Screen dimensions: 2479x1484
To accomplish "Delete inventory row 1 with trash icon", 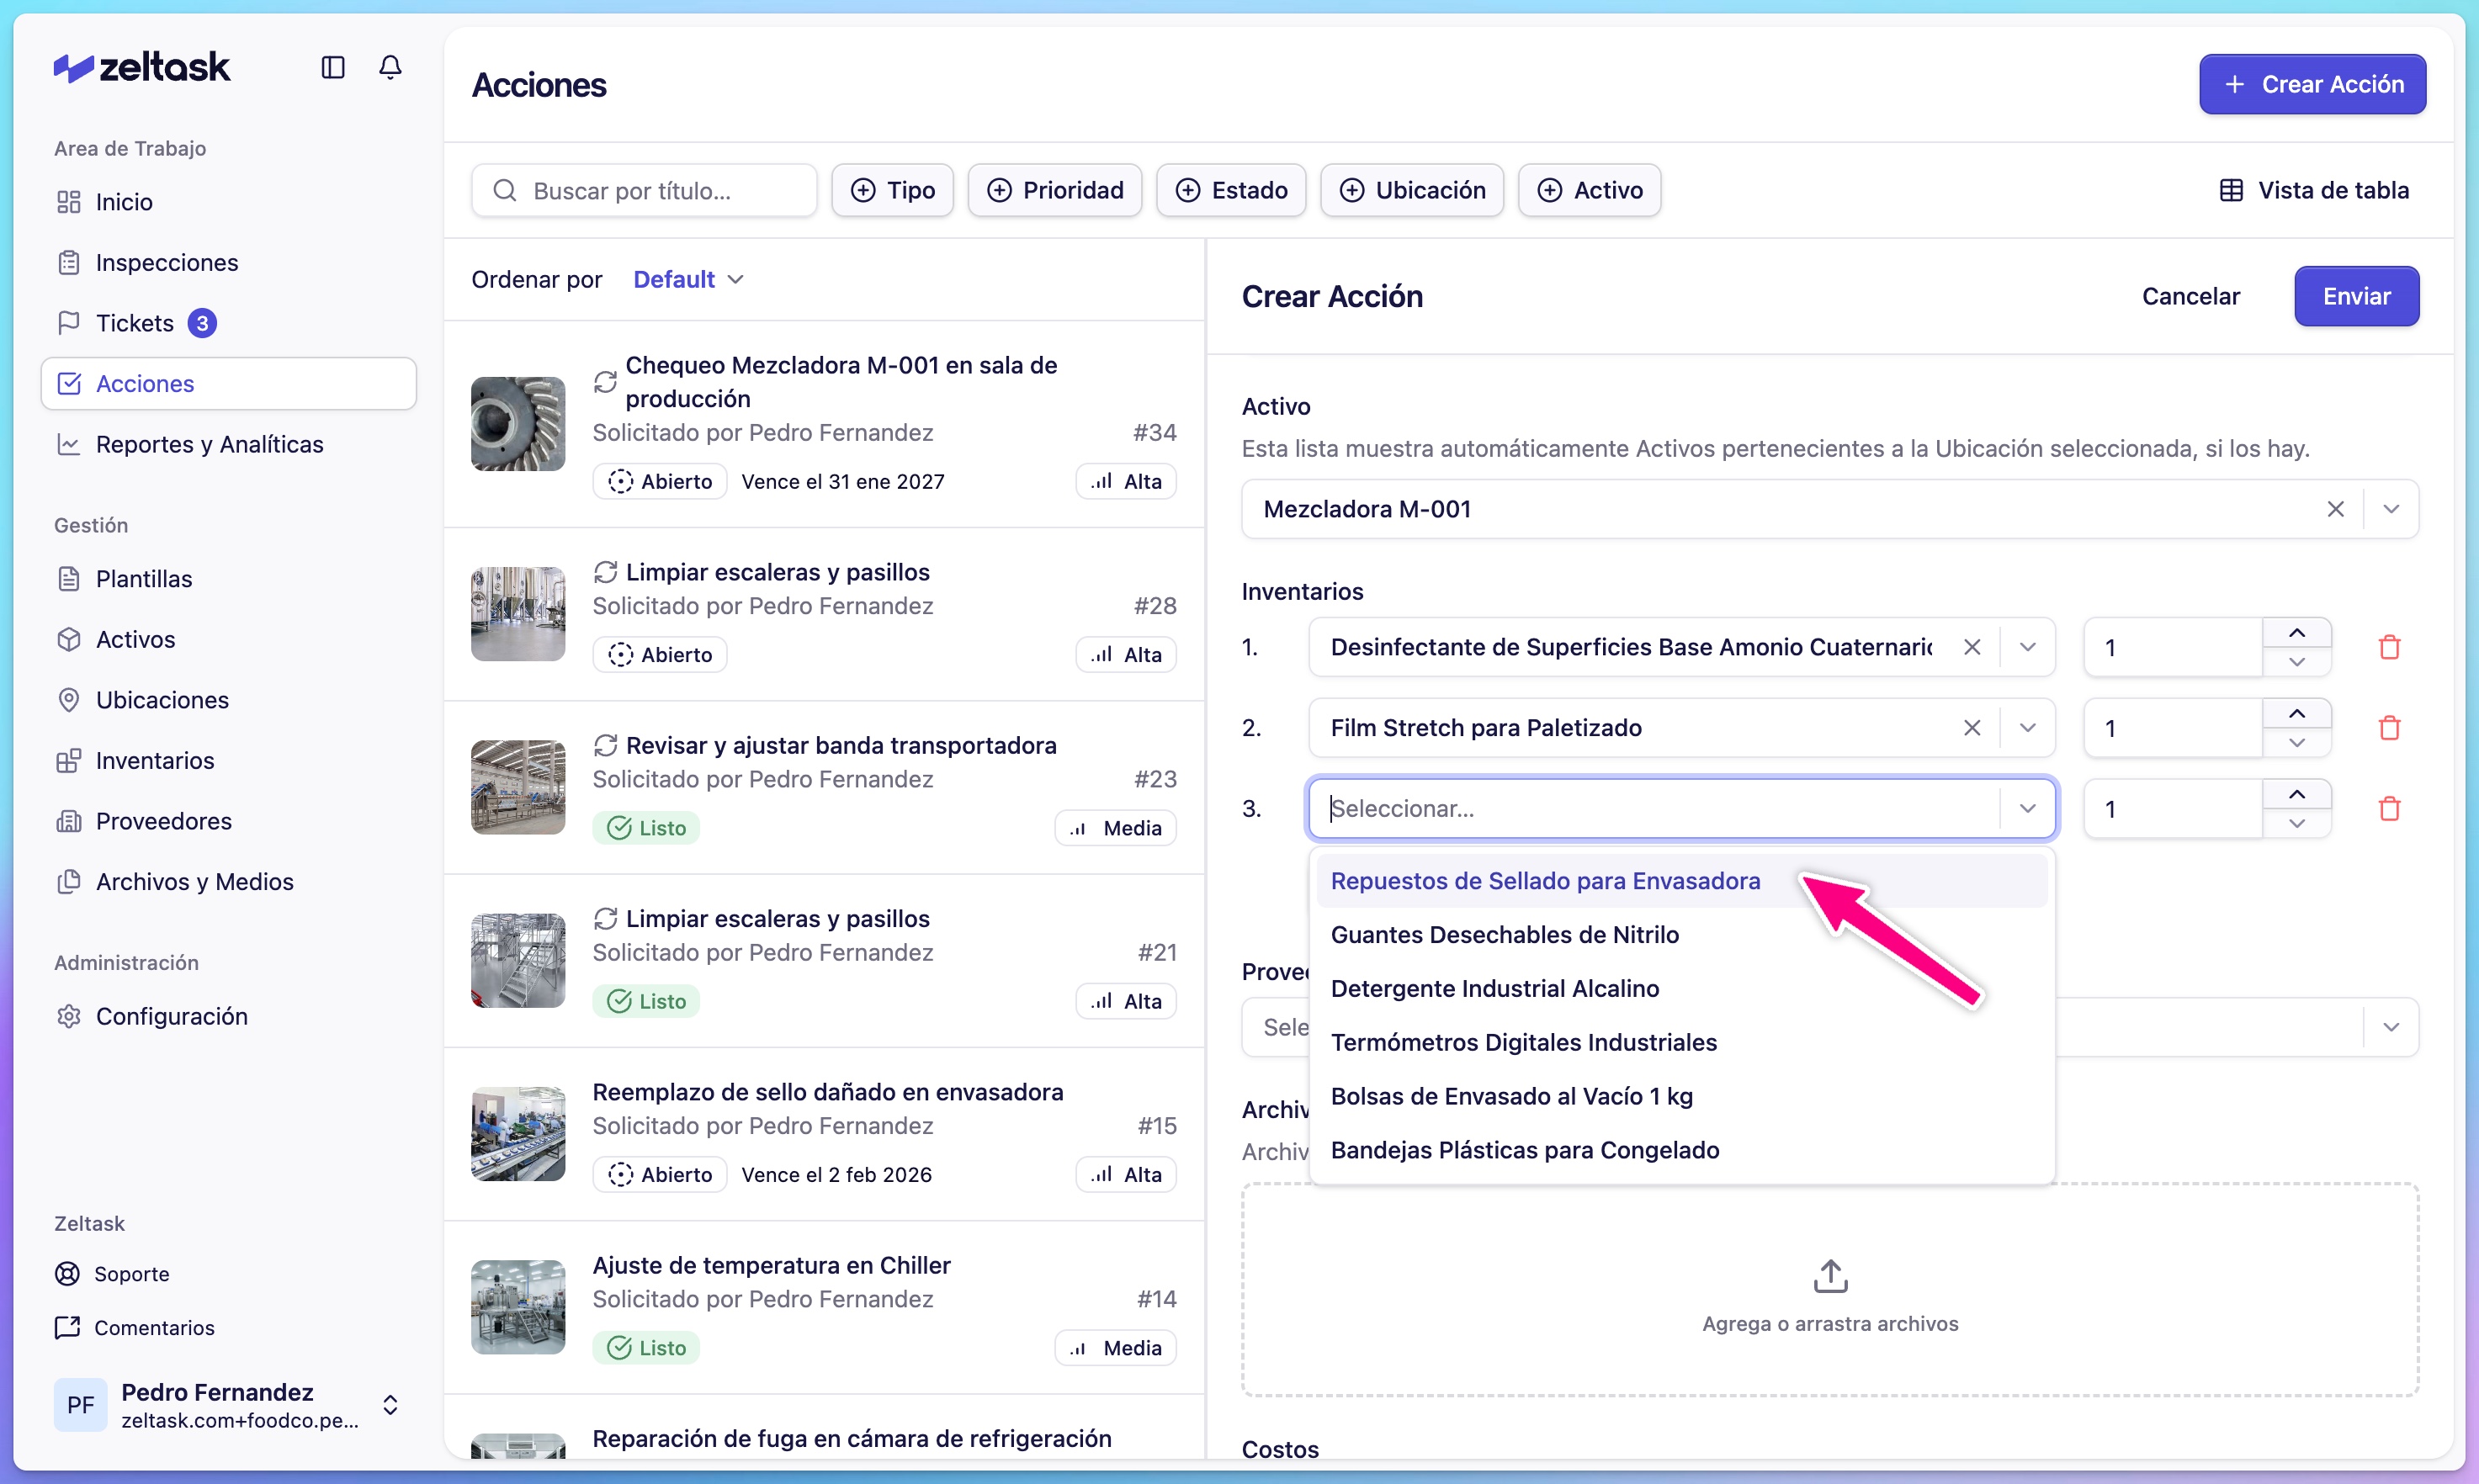I will (2389, 647).
